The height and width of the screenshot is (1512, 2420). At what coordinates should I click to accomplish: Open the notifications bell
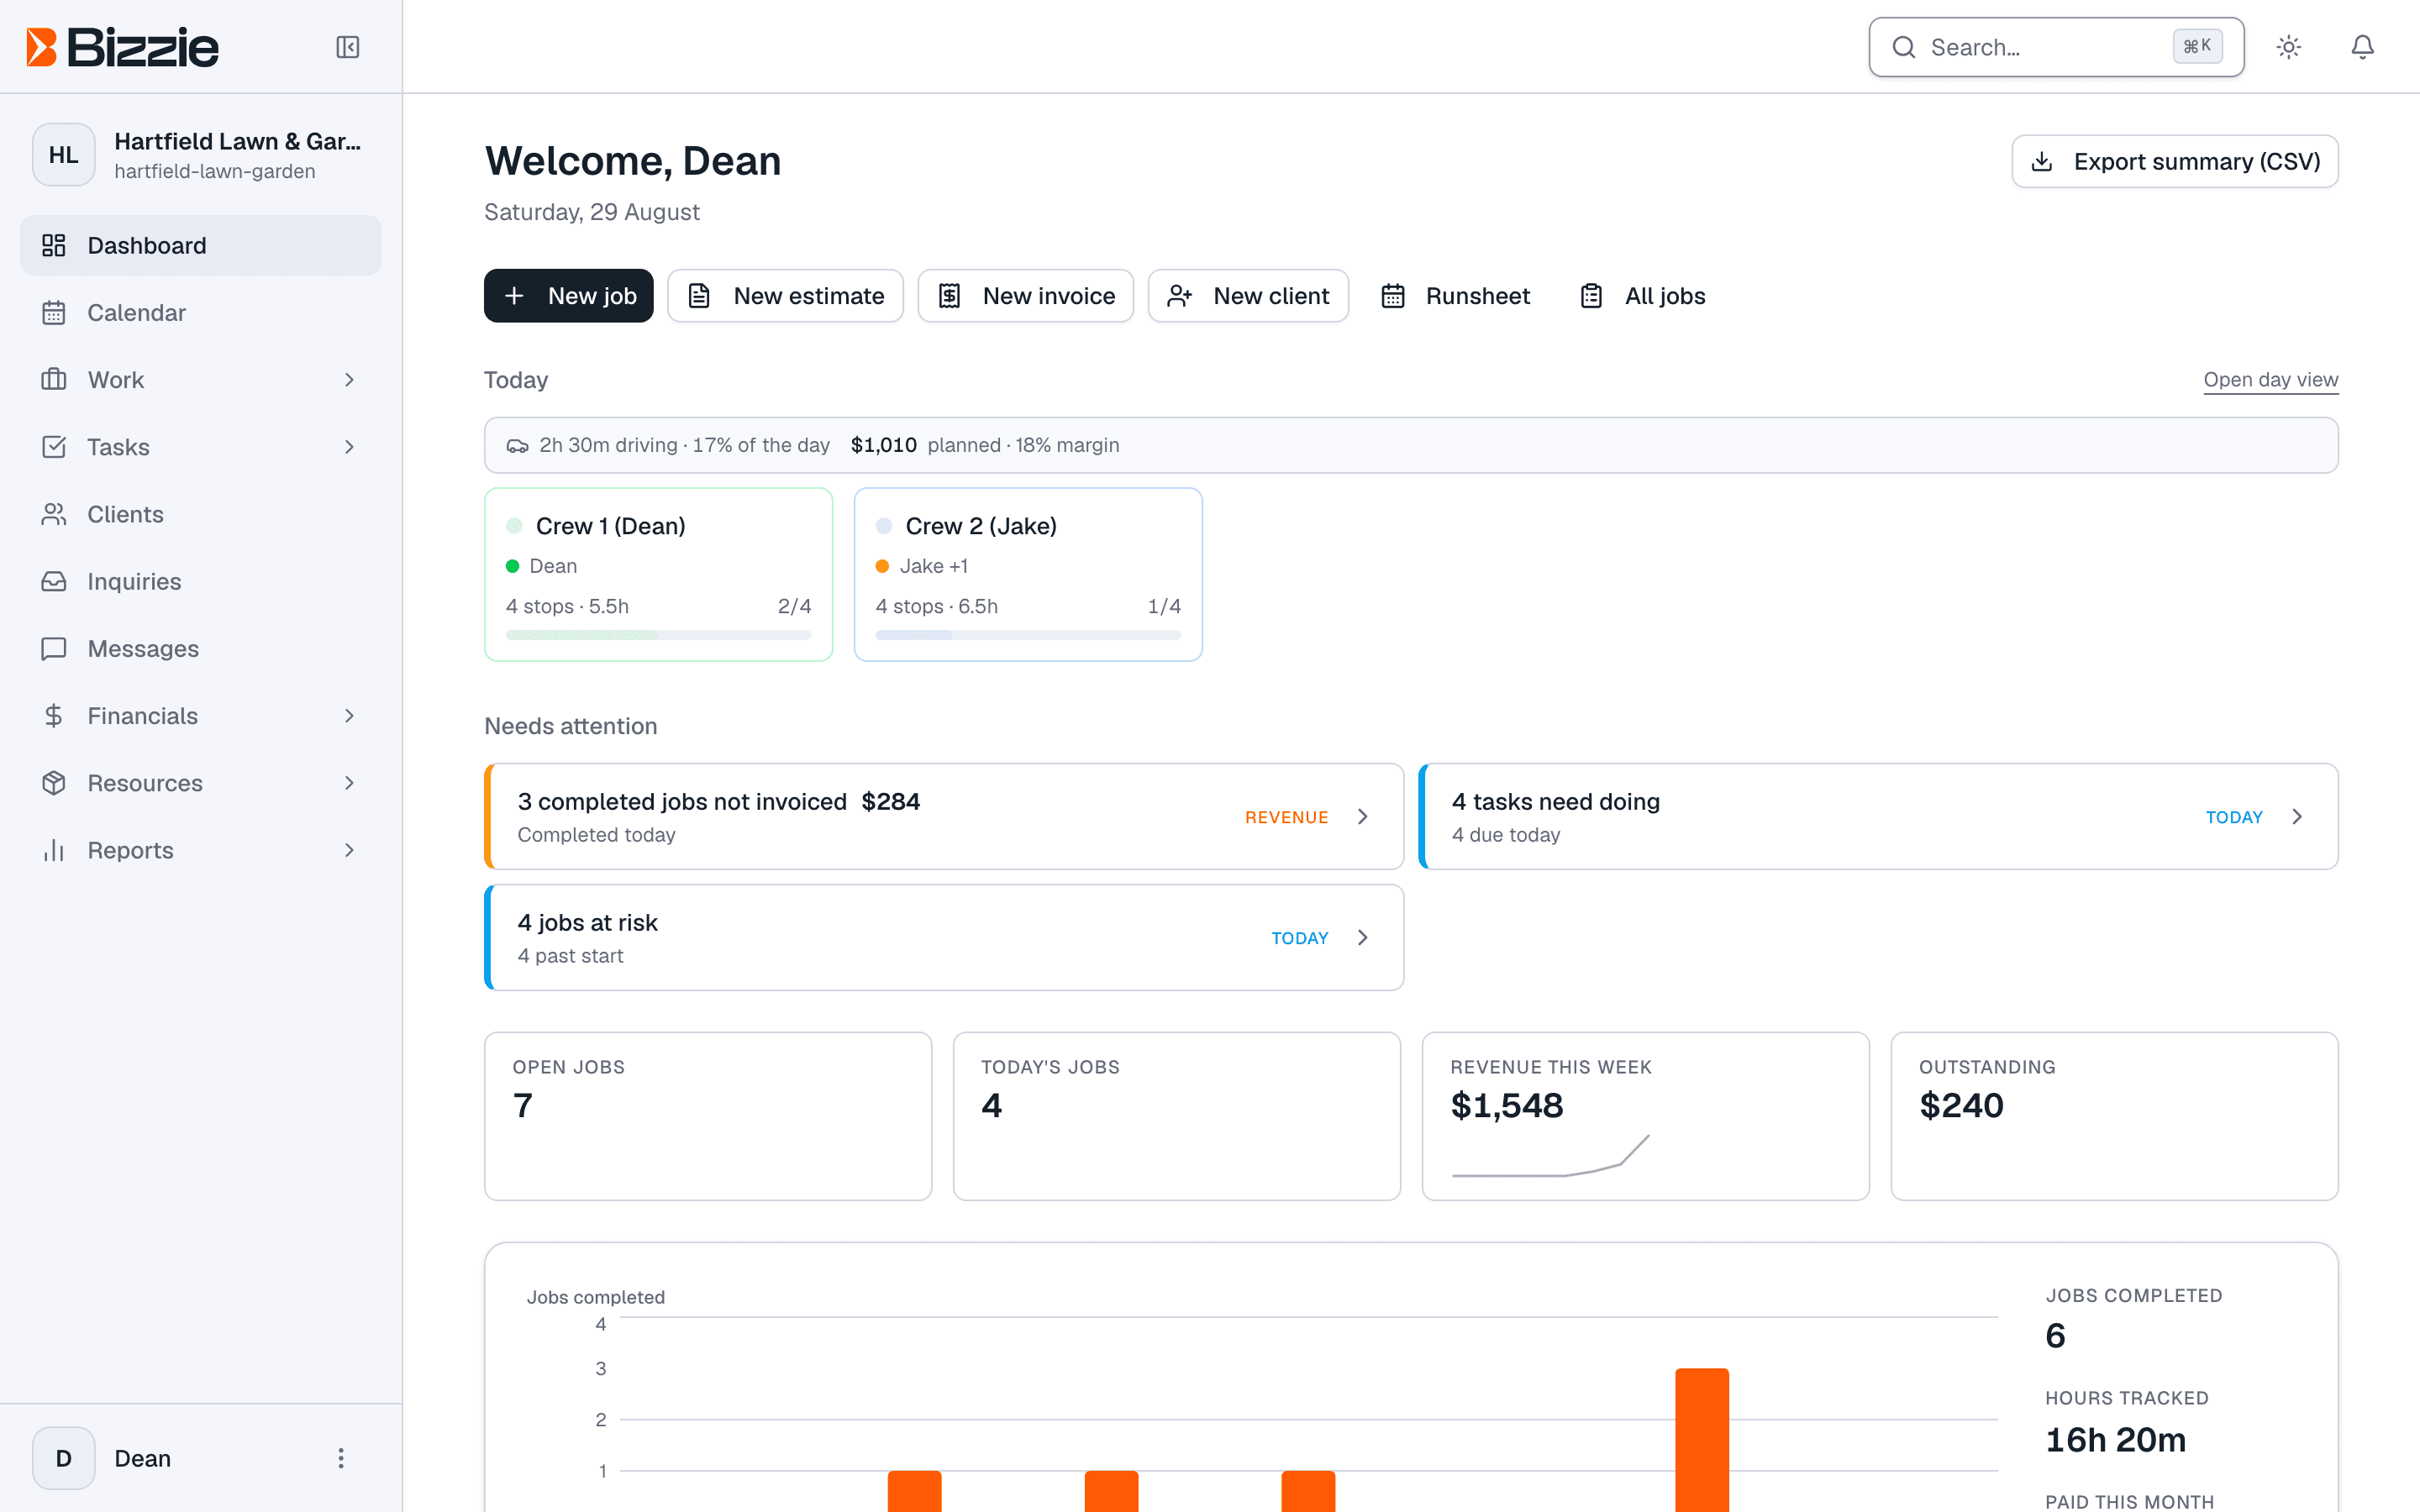2362,47
